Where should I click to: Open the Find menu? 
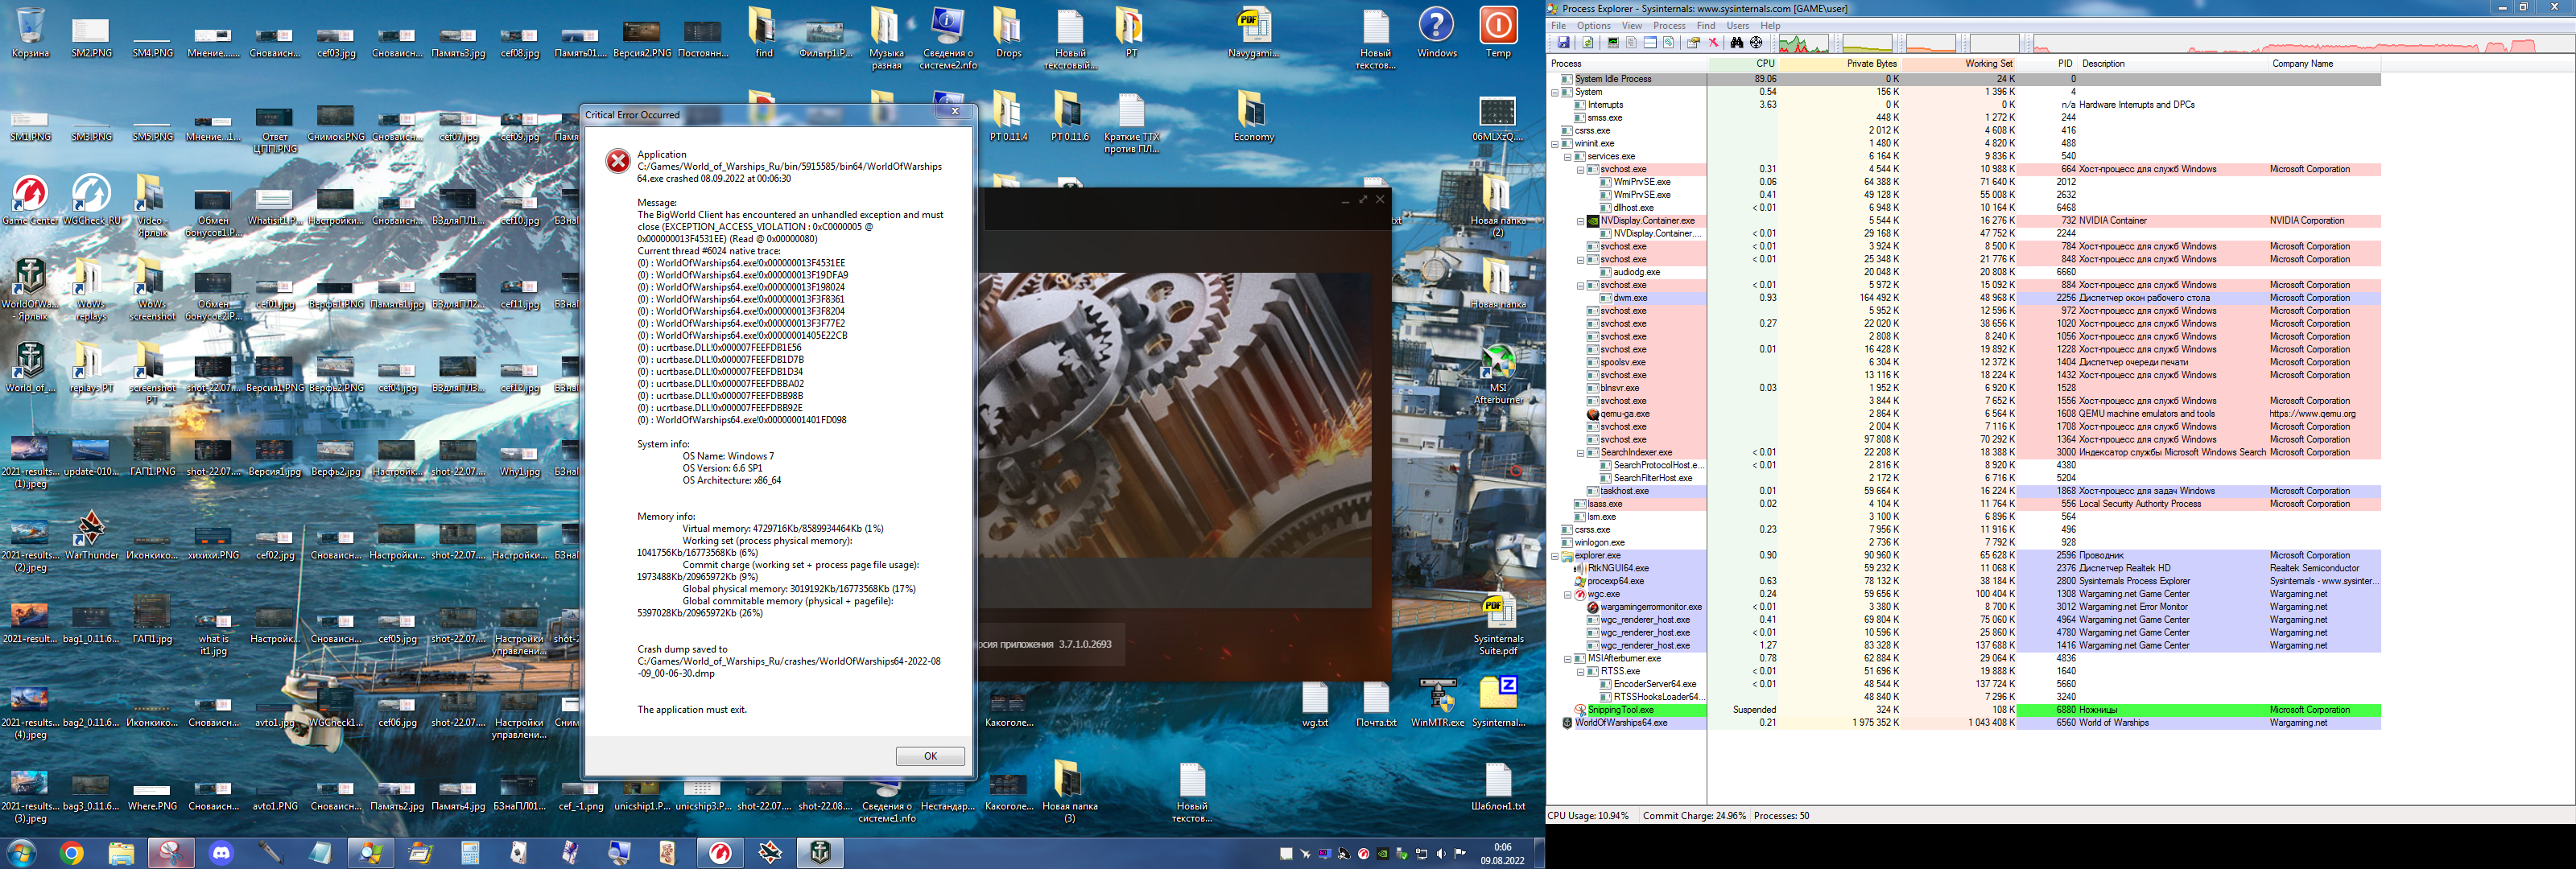tap(1706, 26)
